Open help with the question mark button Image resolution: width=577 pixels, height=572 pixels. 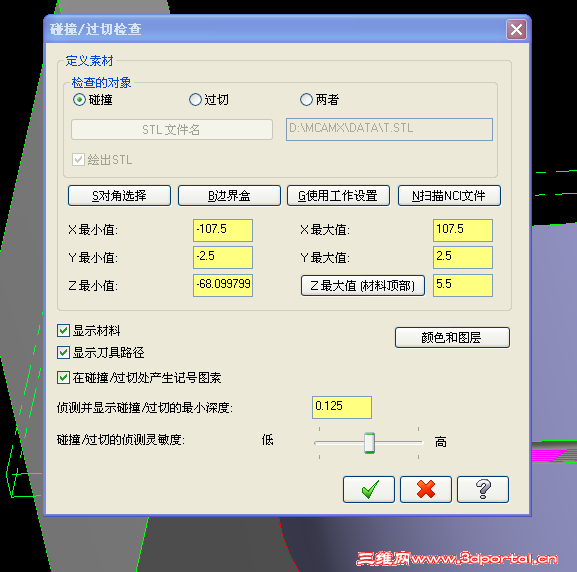click(x=483, y=489)
